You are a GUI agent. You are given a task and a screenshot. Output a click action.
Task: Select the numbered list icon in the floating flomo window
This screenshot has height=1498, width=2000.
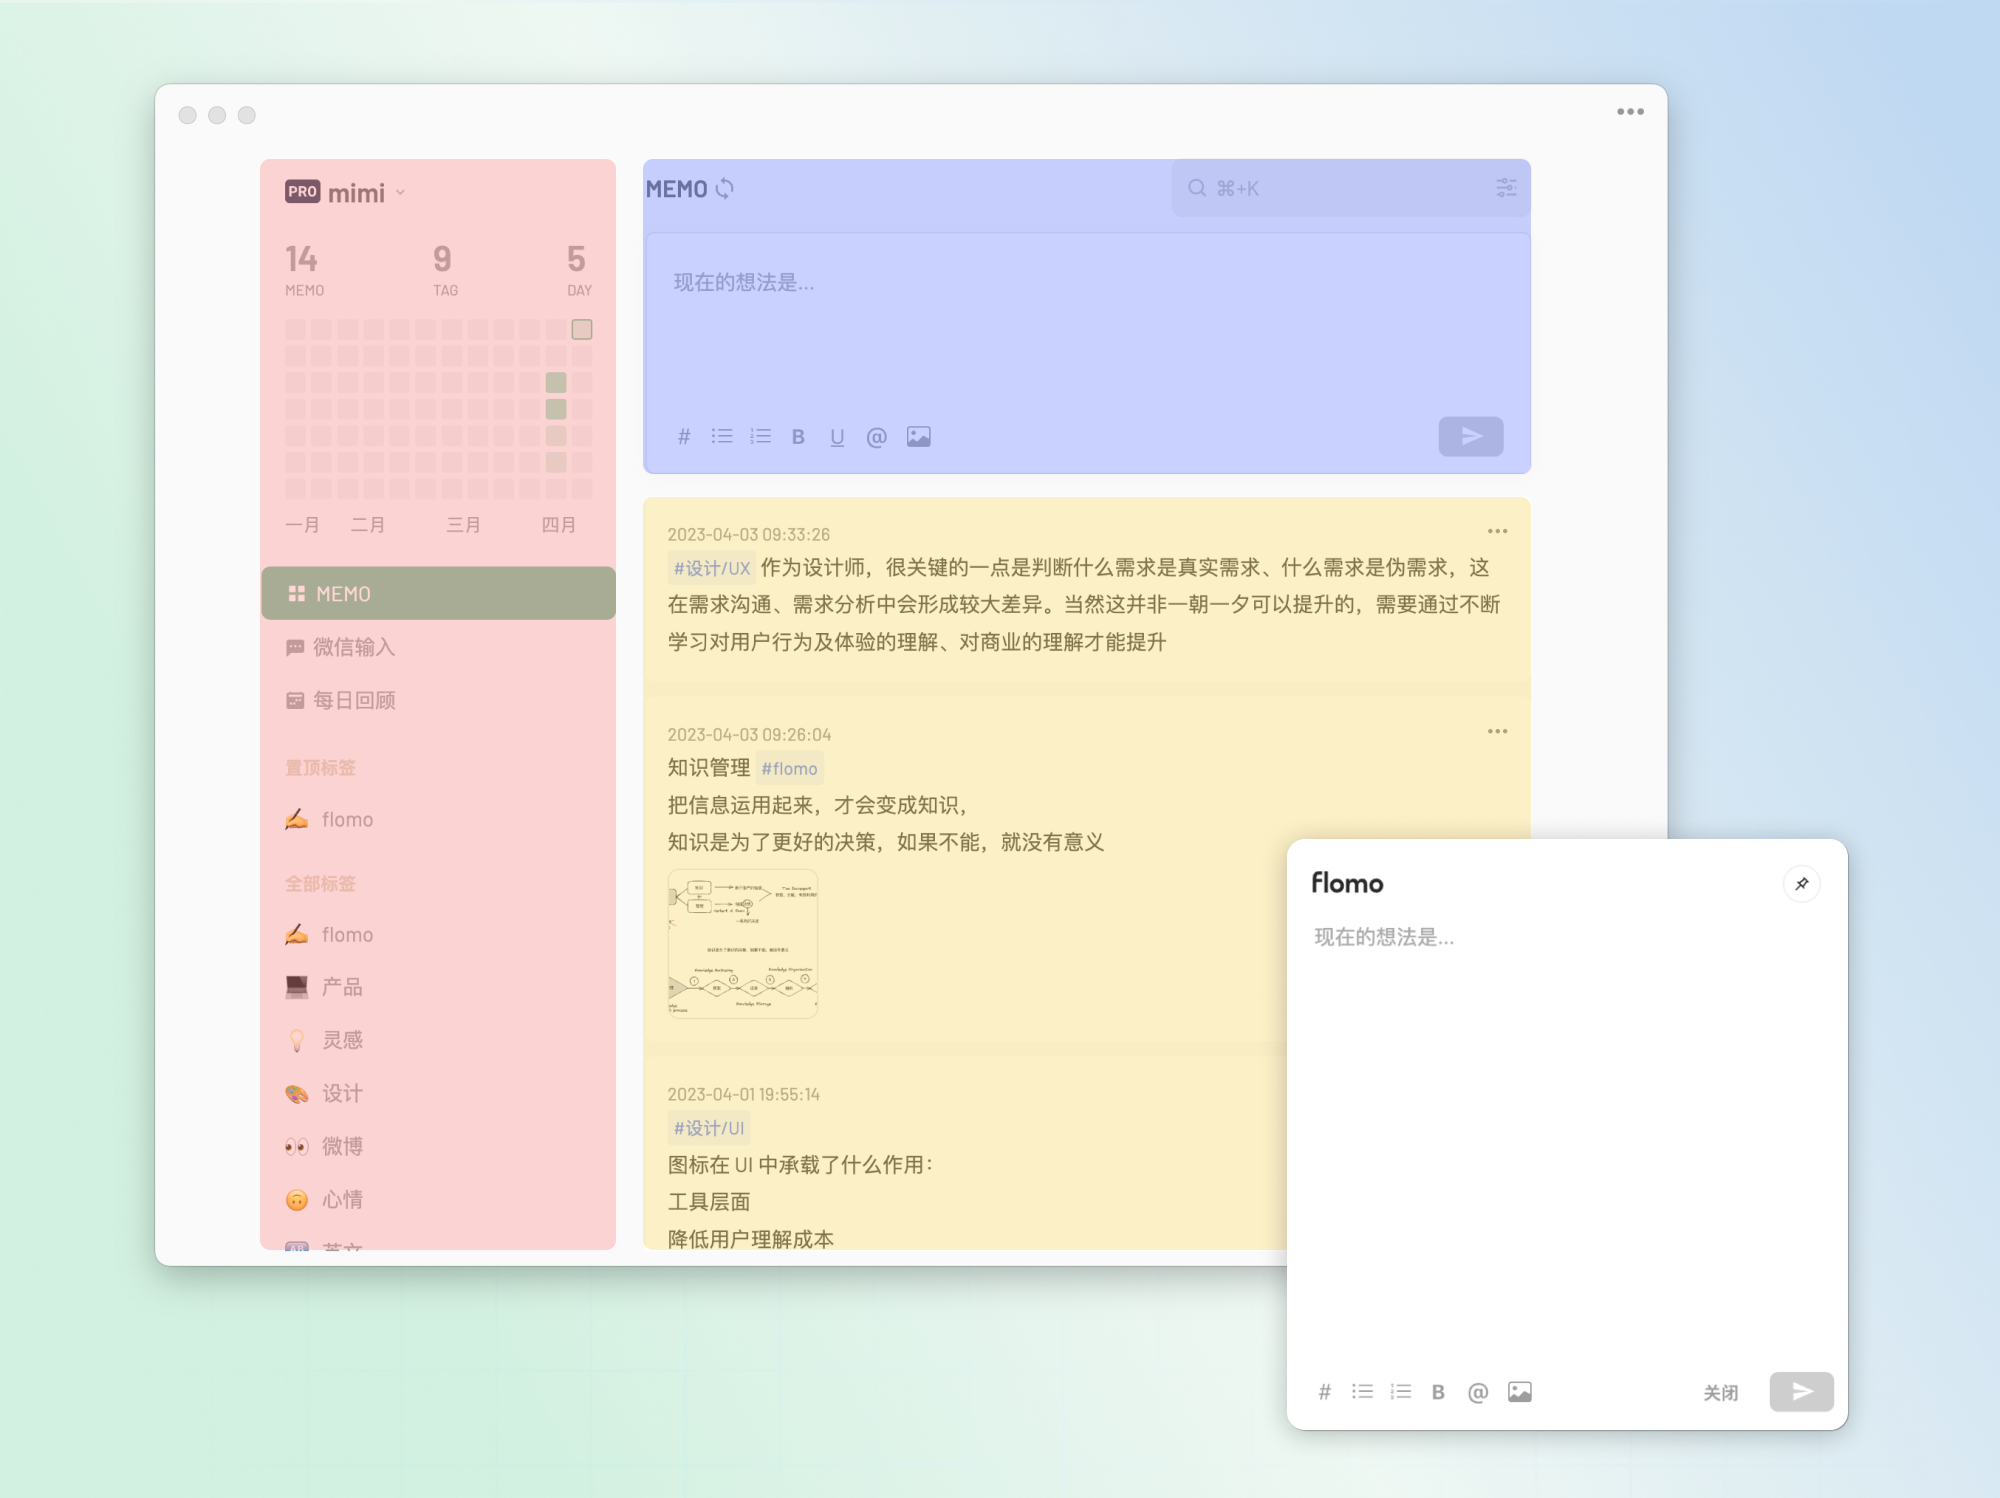point(1400,1391)
